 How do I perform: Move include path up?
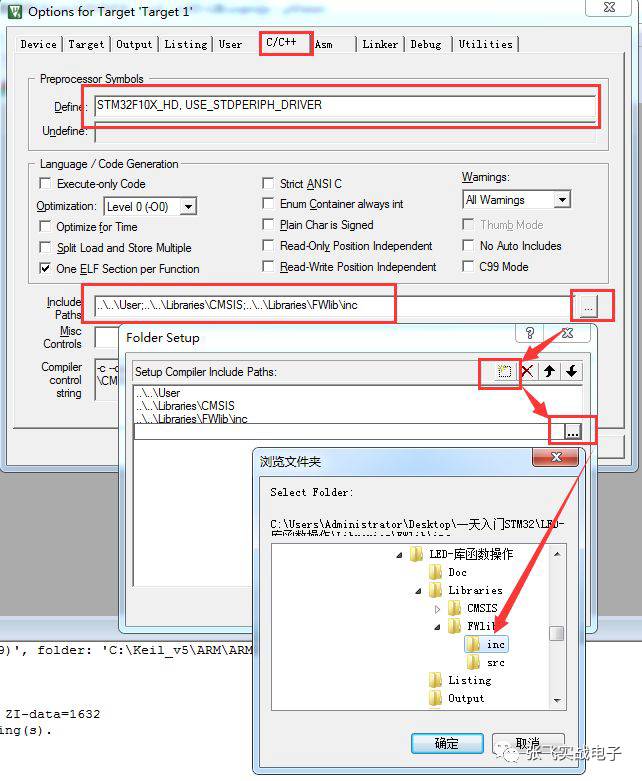[x=549, y=371]
